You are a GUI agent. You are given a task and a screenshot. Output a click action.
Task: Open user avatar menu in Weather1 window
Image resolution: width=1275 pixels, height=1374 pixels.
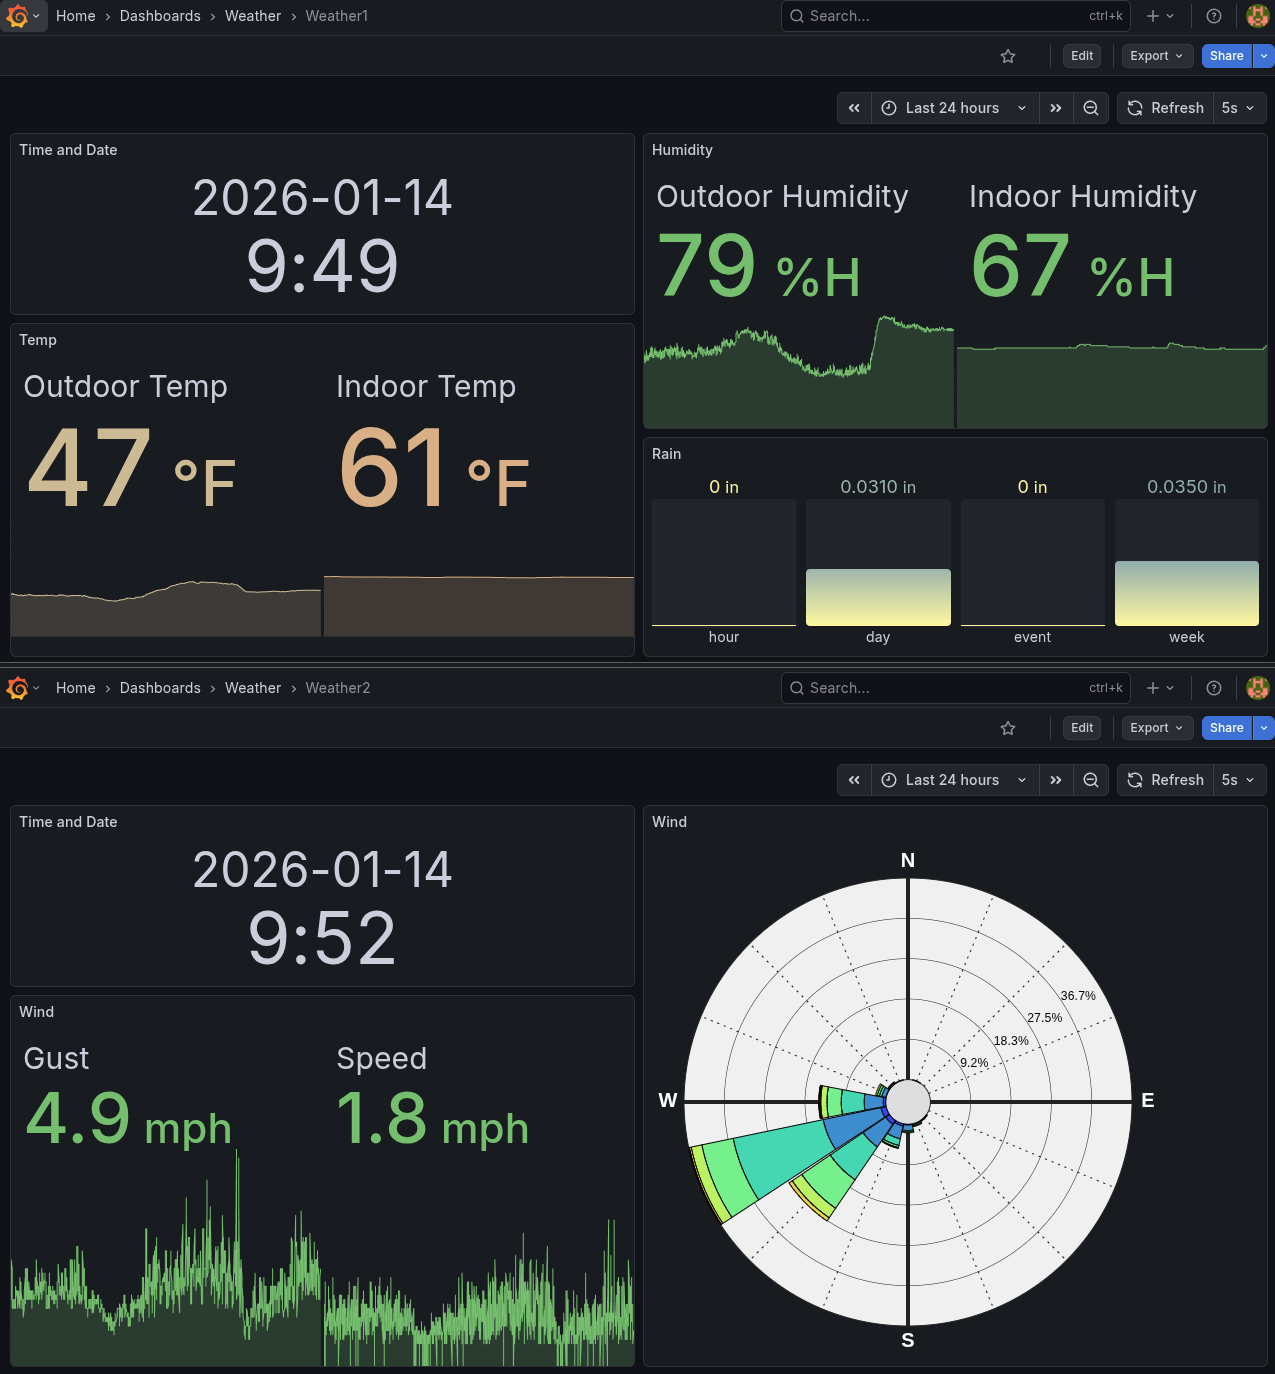click(x=1258, y=16)
